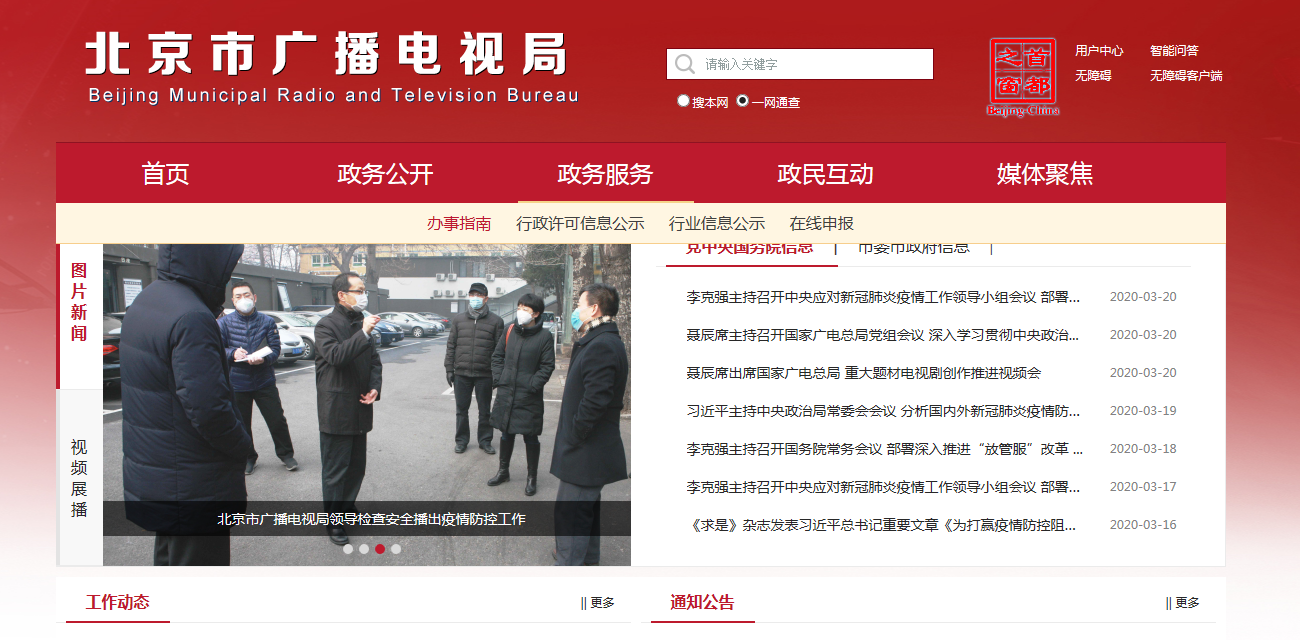Select the fourth carousel dot
This screenshot has height=640, width=1300.
396,549
